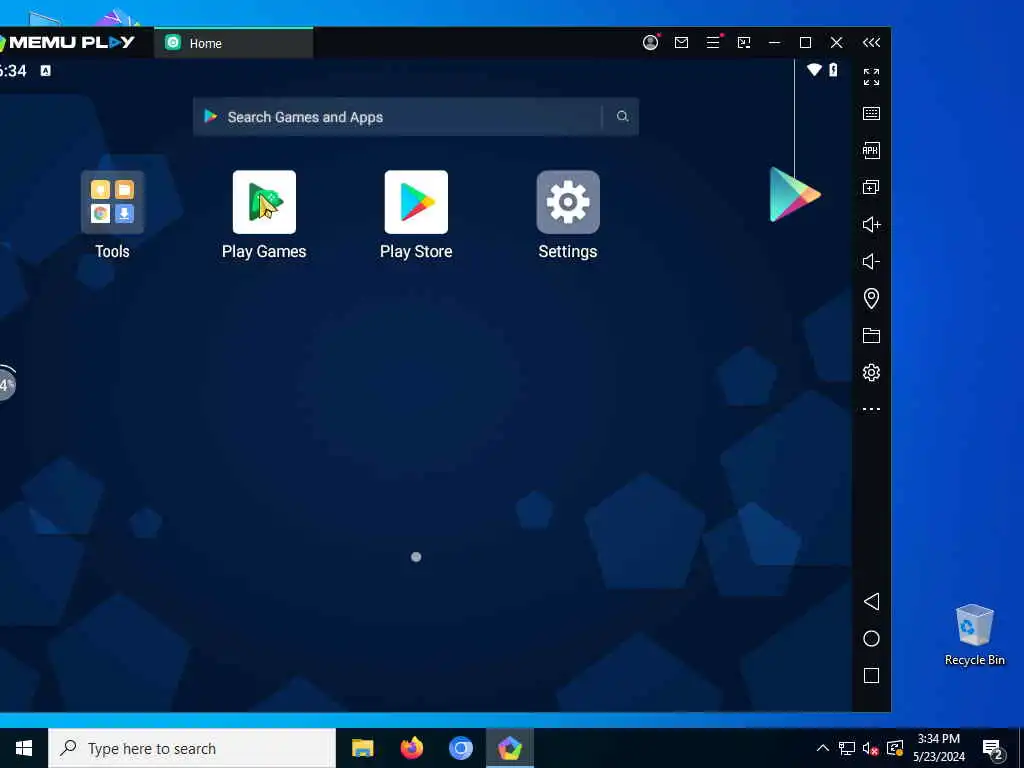This screenshot has height=768, width=1024.
Task: Open MEmu system settings gear in sidebar
Action: click(x=871, y=372)
